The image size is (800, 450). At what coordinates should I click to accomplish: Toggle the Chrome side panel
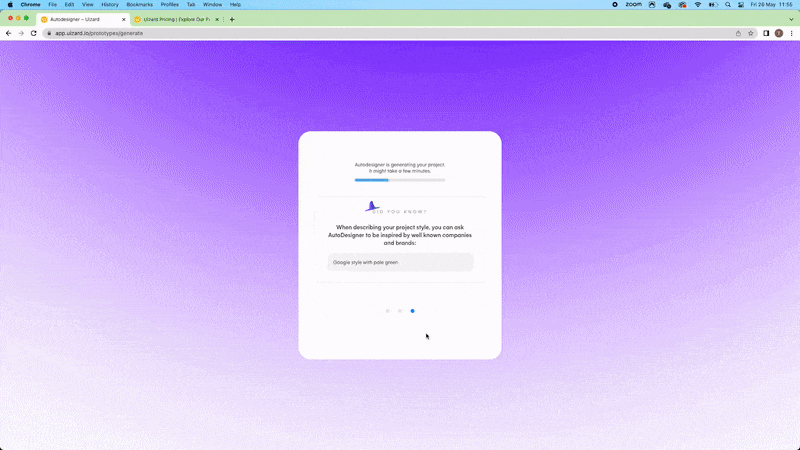766,33
